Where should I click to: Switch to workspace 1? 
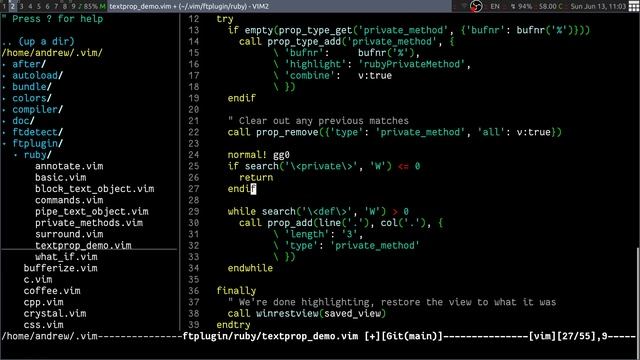pos(4,6)
